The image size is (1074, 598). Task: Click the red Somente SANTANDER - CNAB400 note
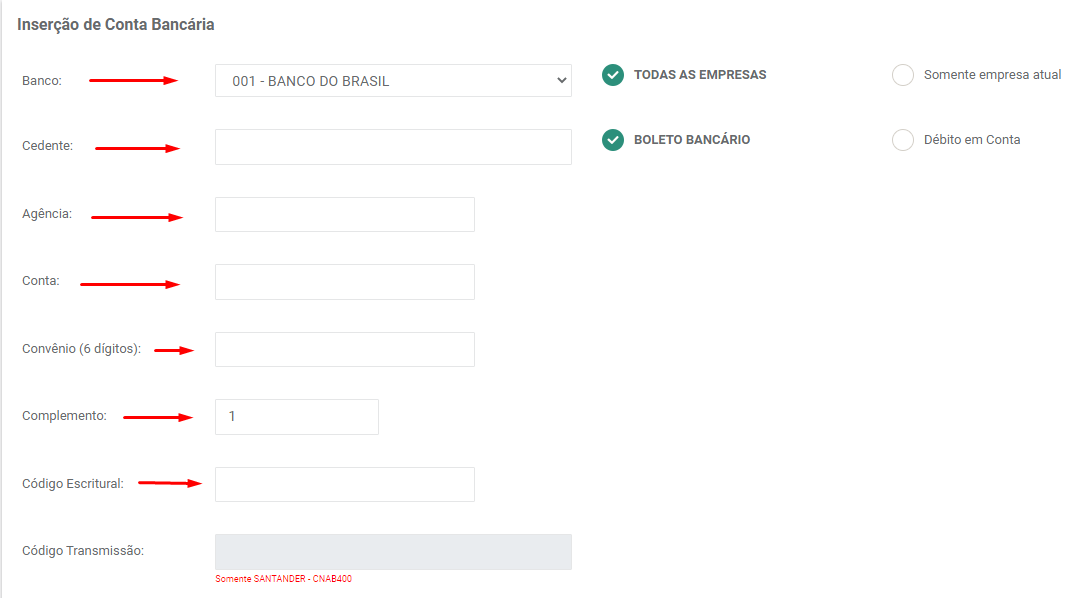click(284, 579)
